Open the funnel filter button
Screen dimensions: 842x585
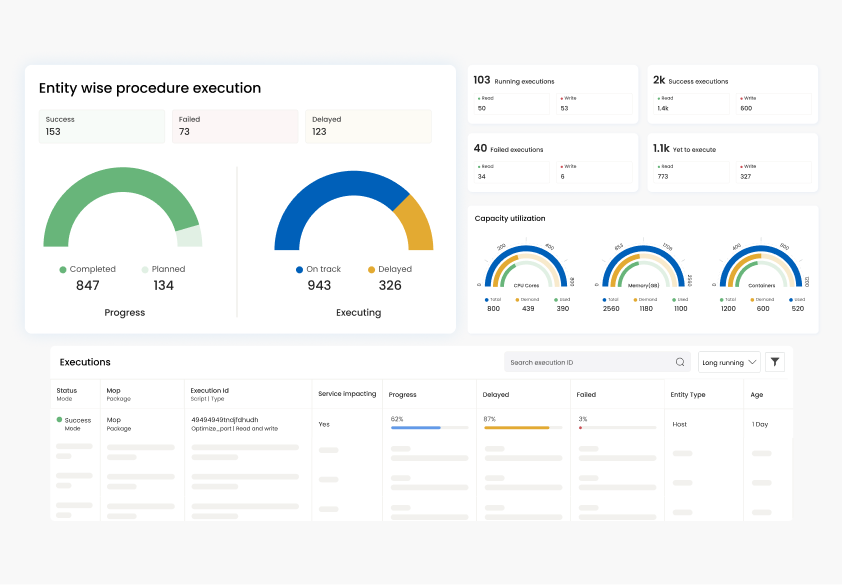775,362
